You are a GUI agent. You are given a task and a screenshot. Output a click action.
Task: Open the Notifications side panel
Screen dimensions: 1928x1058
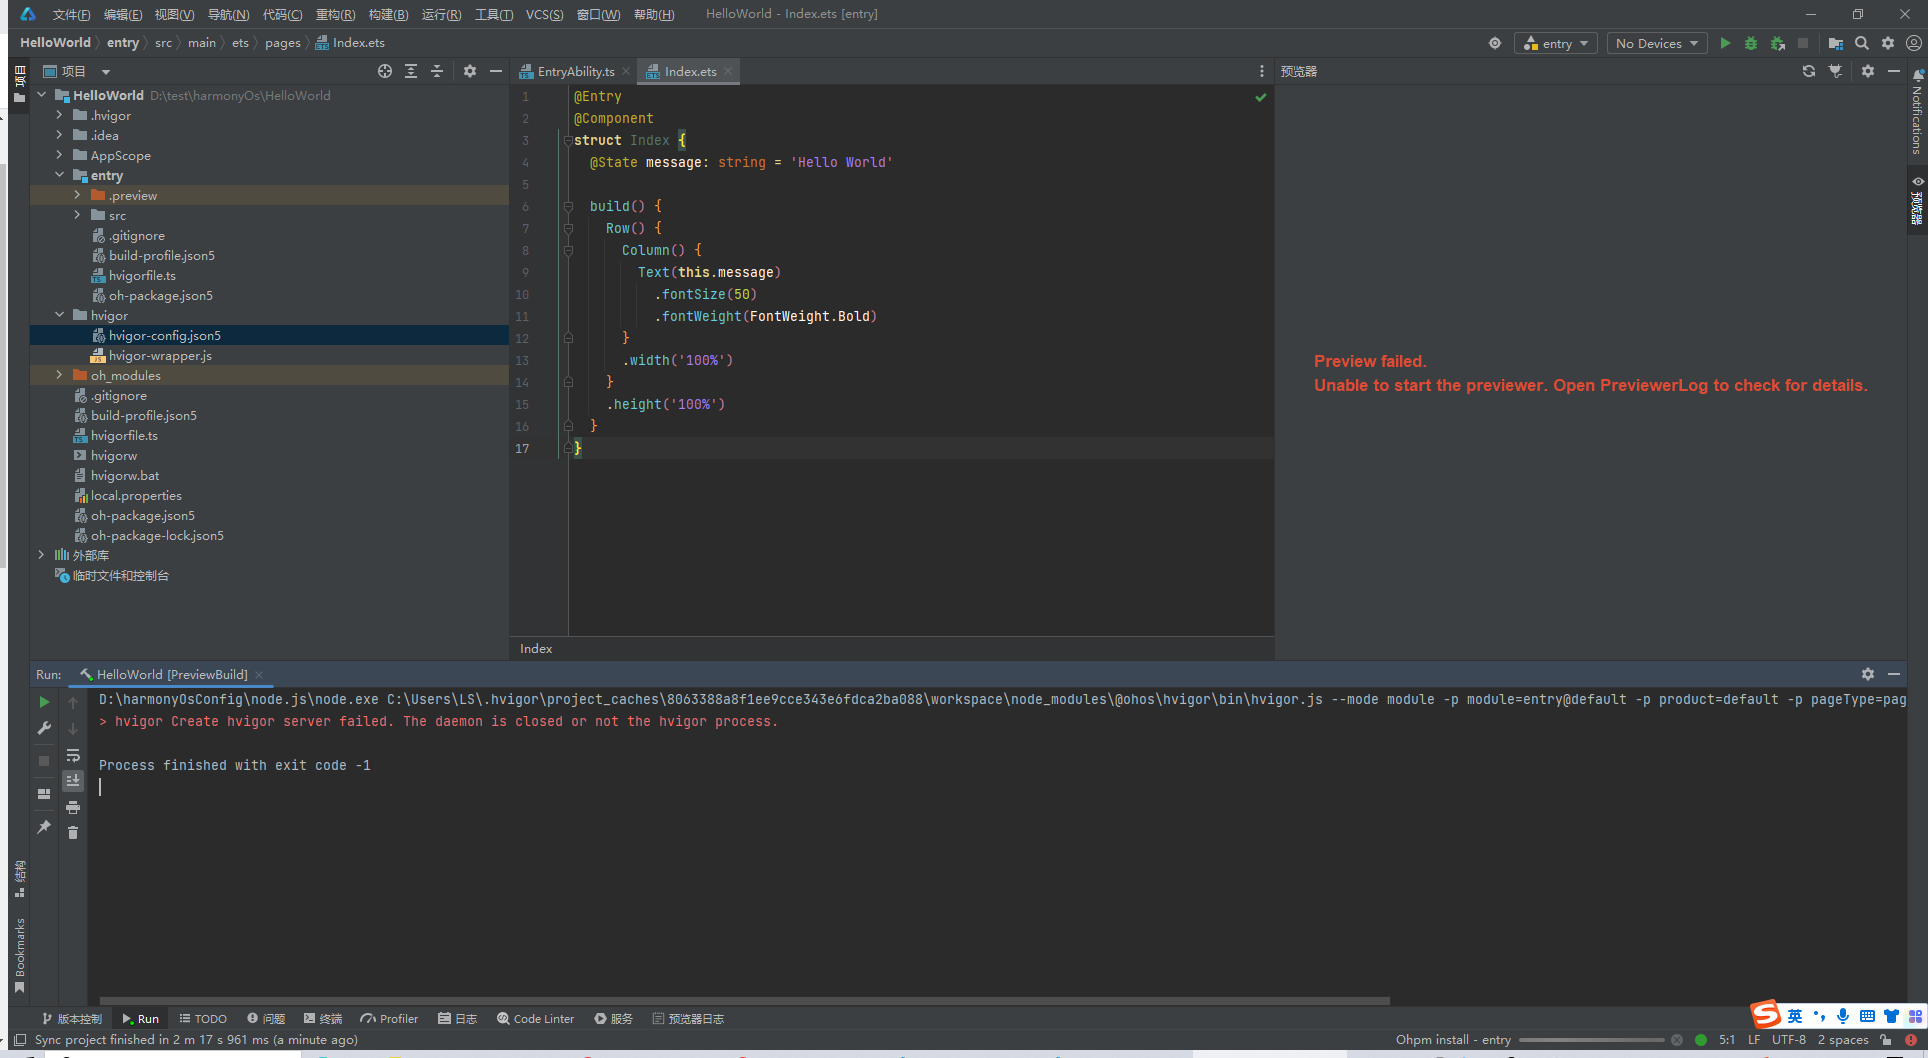[1917, 112]
